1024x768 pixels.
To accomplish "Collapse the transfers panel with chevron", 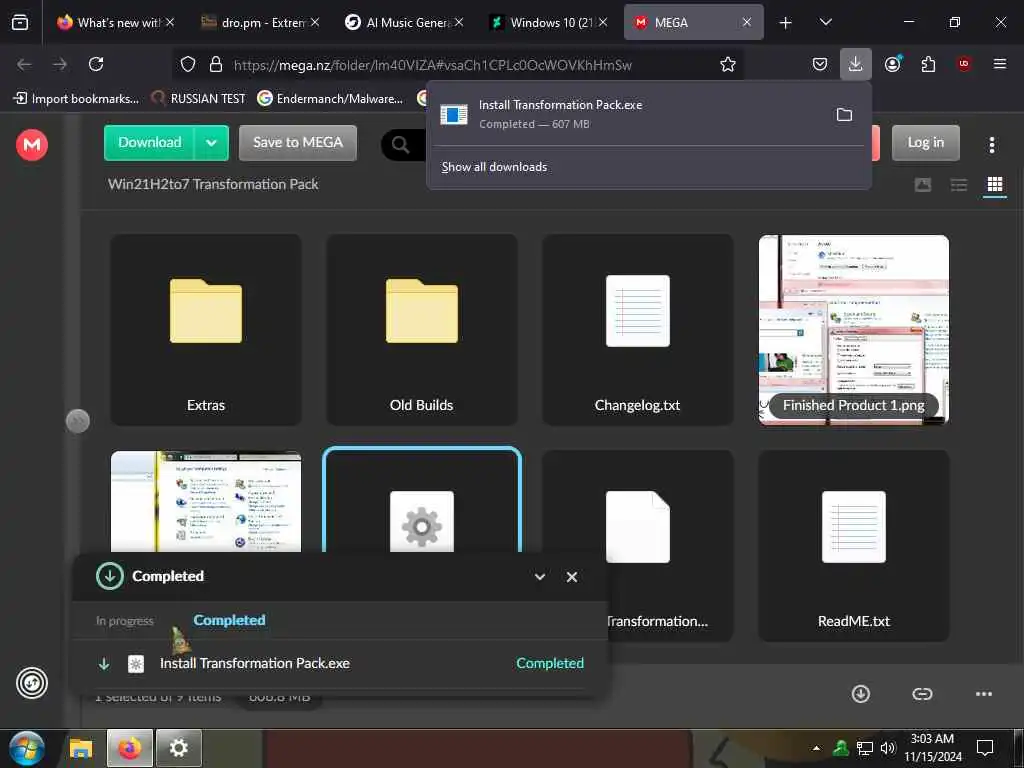I will [540, 577].
